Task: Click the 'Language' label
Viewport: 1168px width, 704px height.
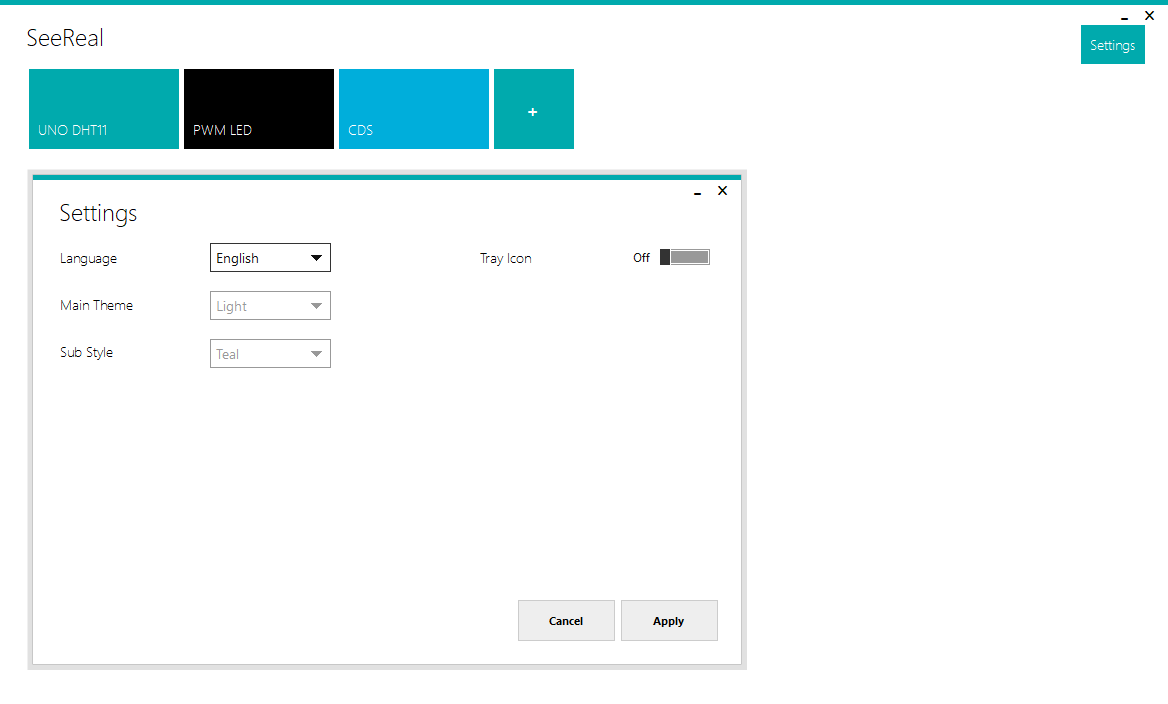Action: (x=89, y=259)
